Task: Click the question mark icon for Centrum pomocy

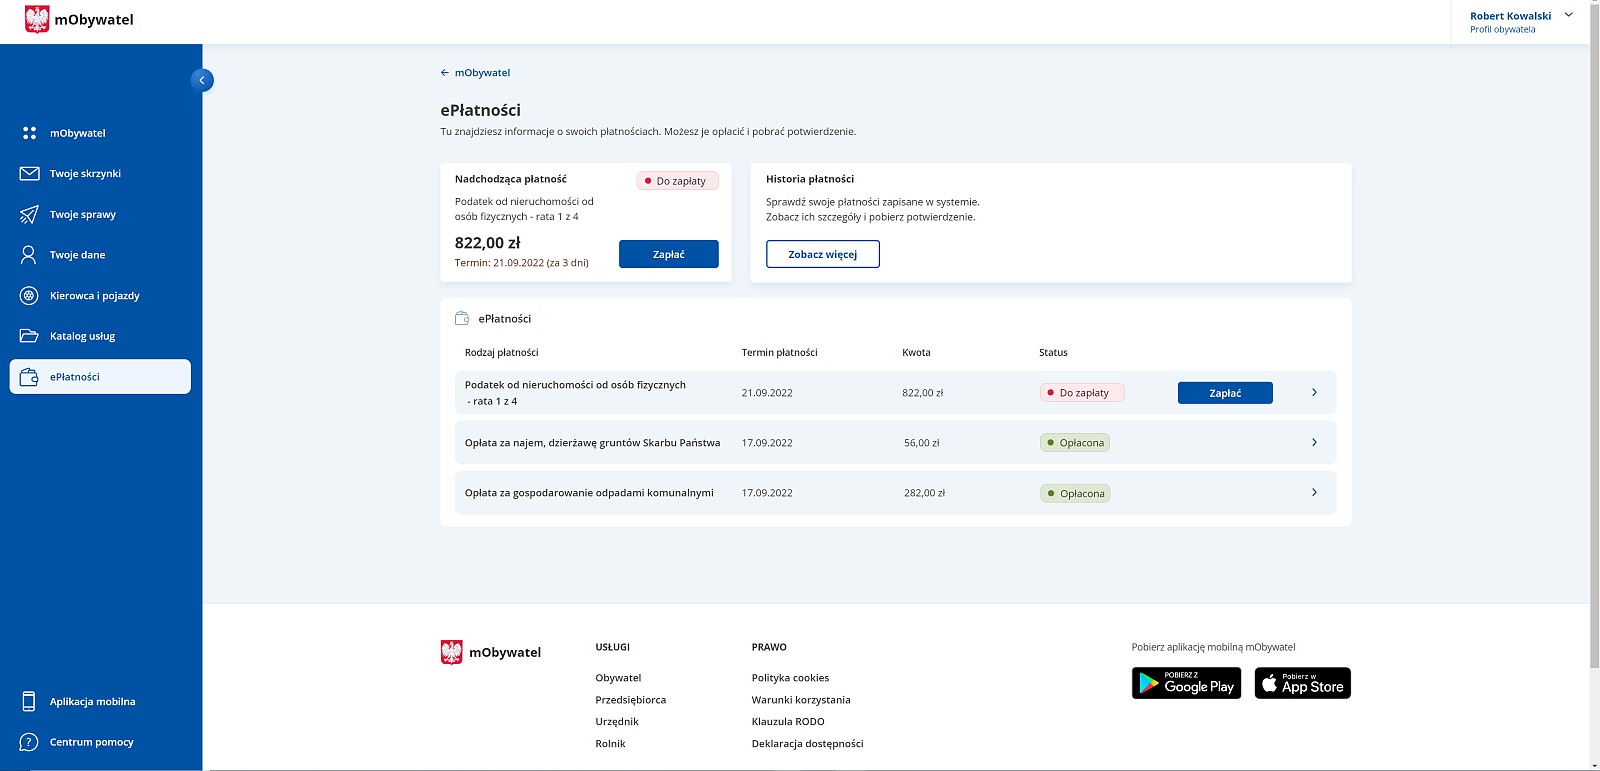Action: [x=29, y=742]
